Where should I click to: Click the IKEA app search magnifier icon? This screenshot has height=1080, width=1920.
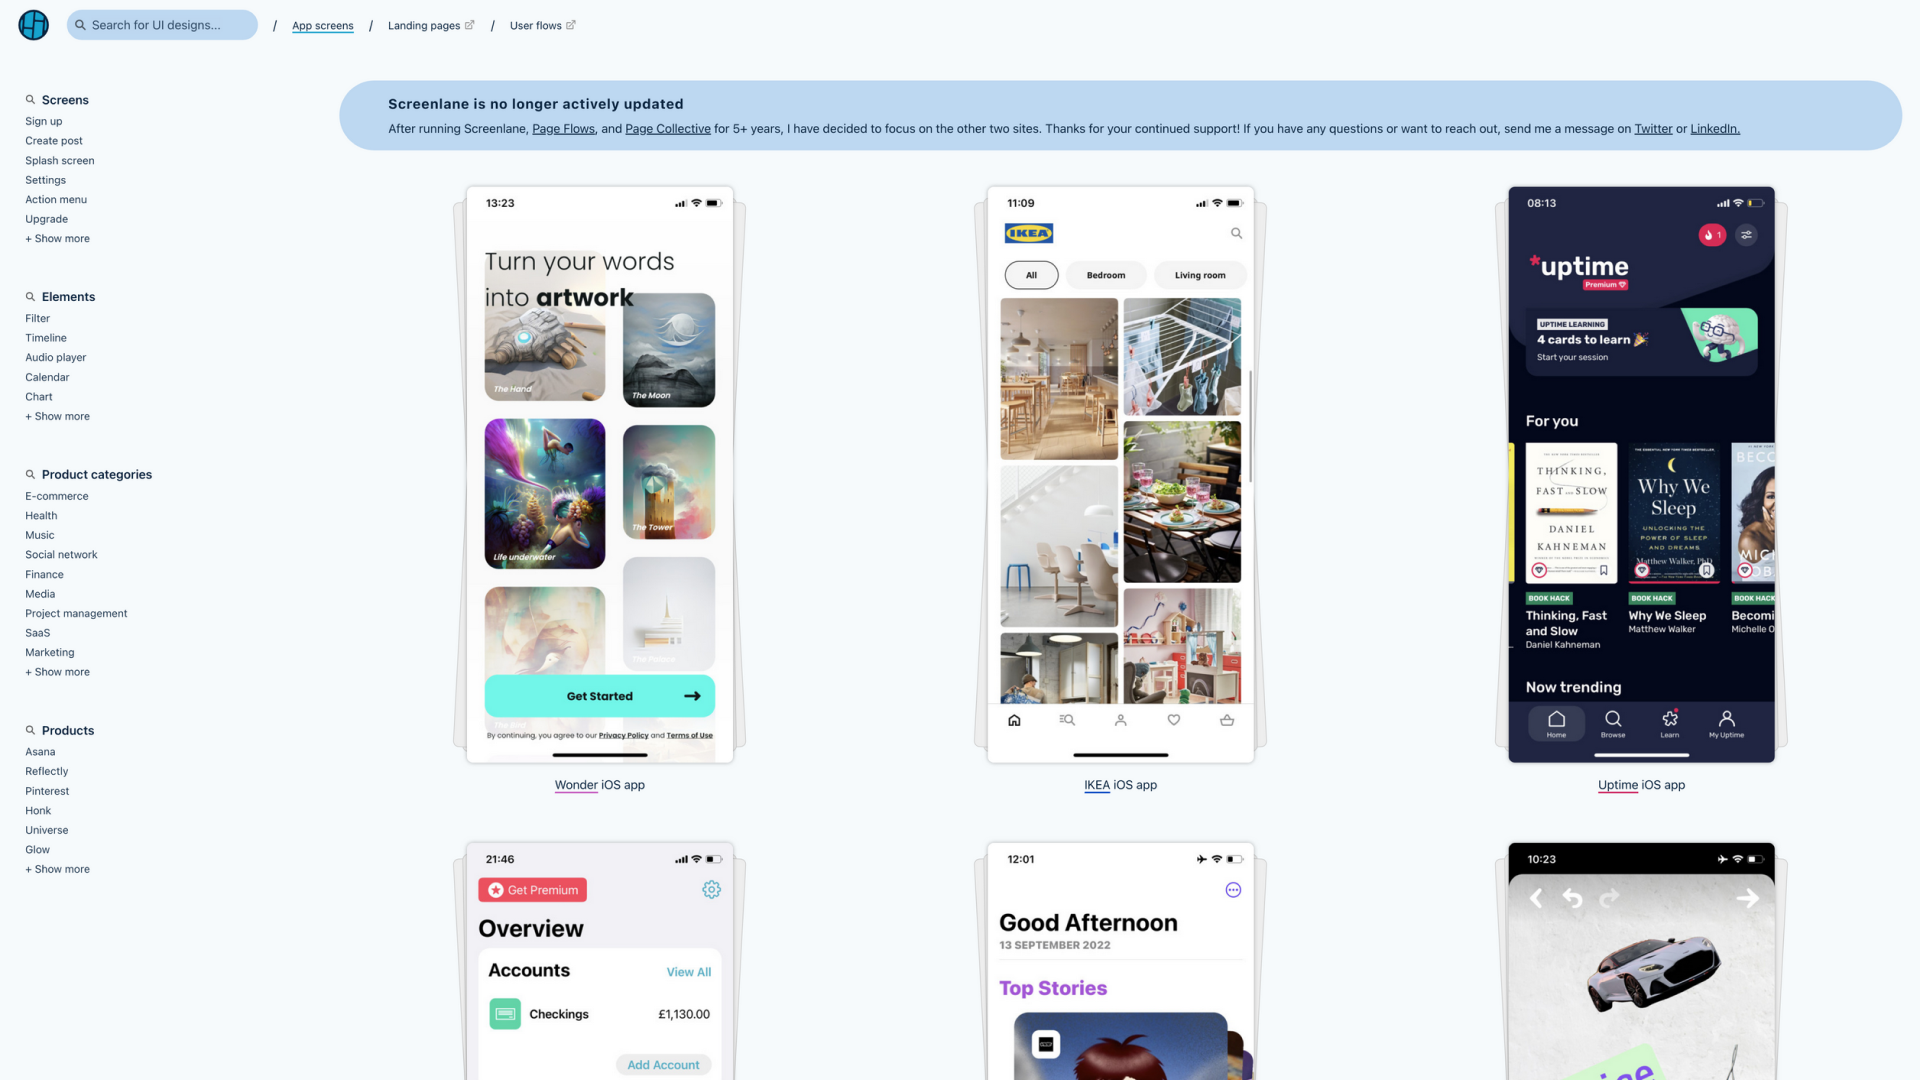click(1236, 233)
